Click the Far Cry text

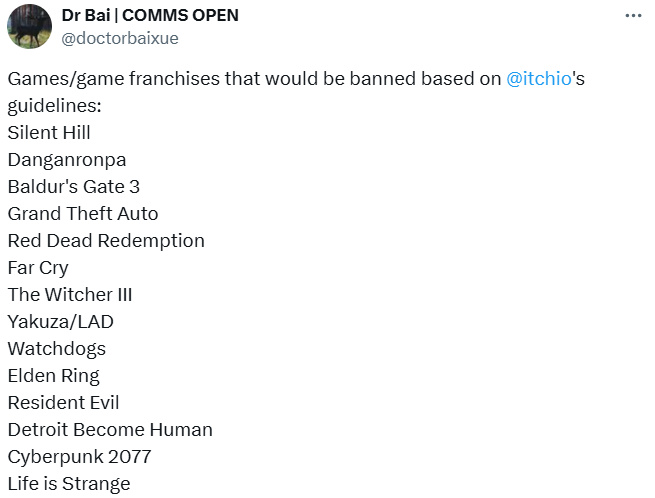tap(38, 268)
